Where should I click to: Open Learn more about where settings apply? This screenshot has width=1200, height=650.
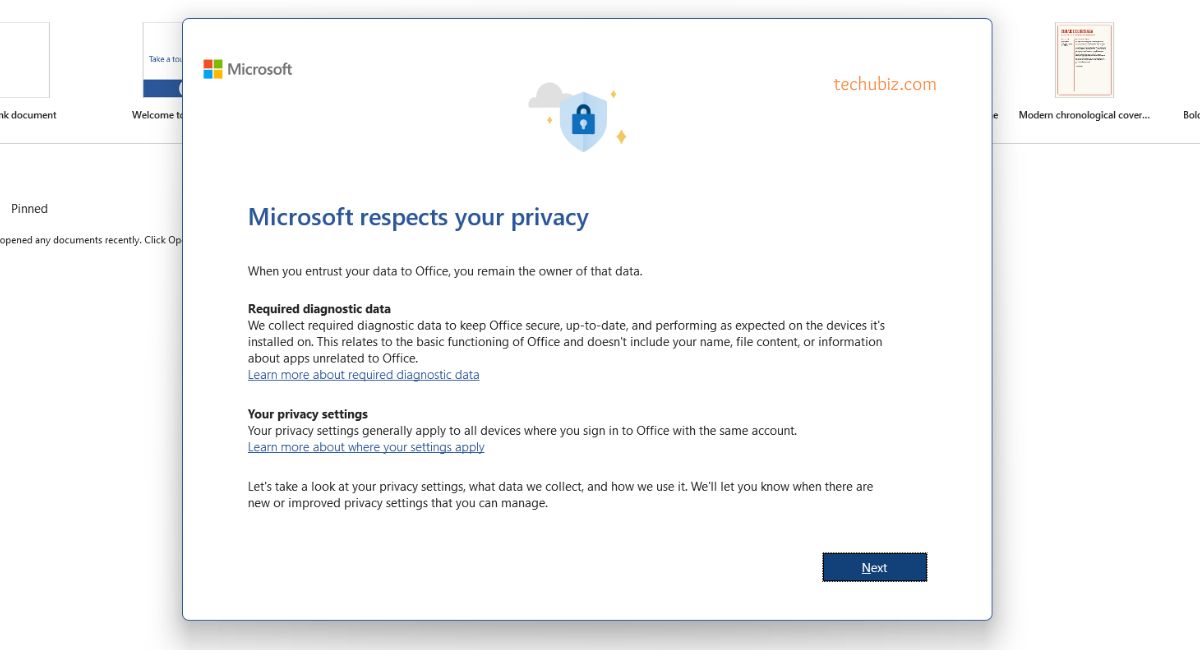pos(366,447)
